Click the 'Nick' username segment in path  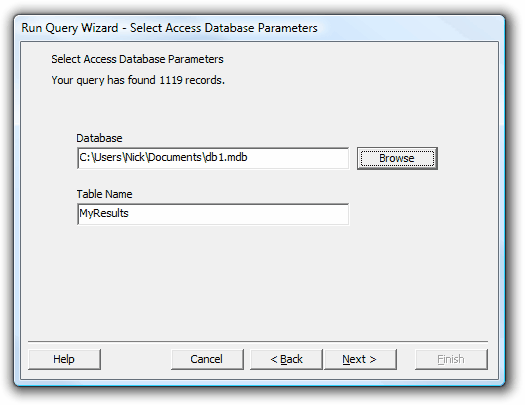coord(135,157)
